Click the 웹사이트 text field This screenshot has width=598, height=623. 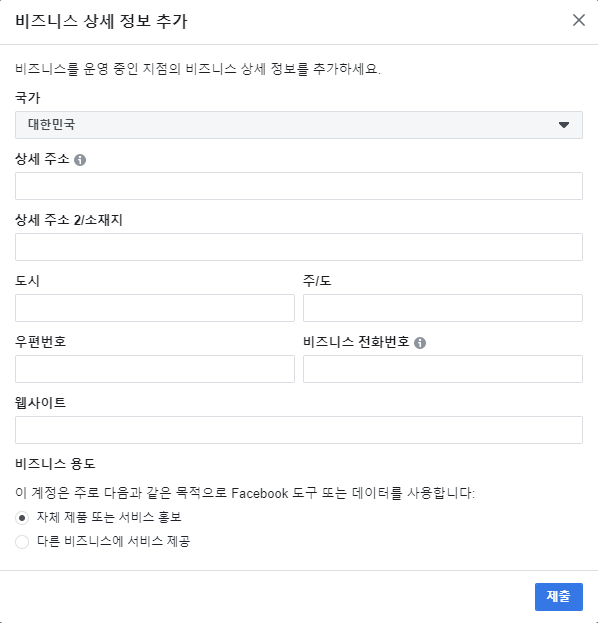(299, 430)
